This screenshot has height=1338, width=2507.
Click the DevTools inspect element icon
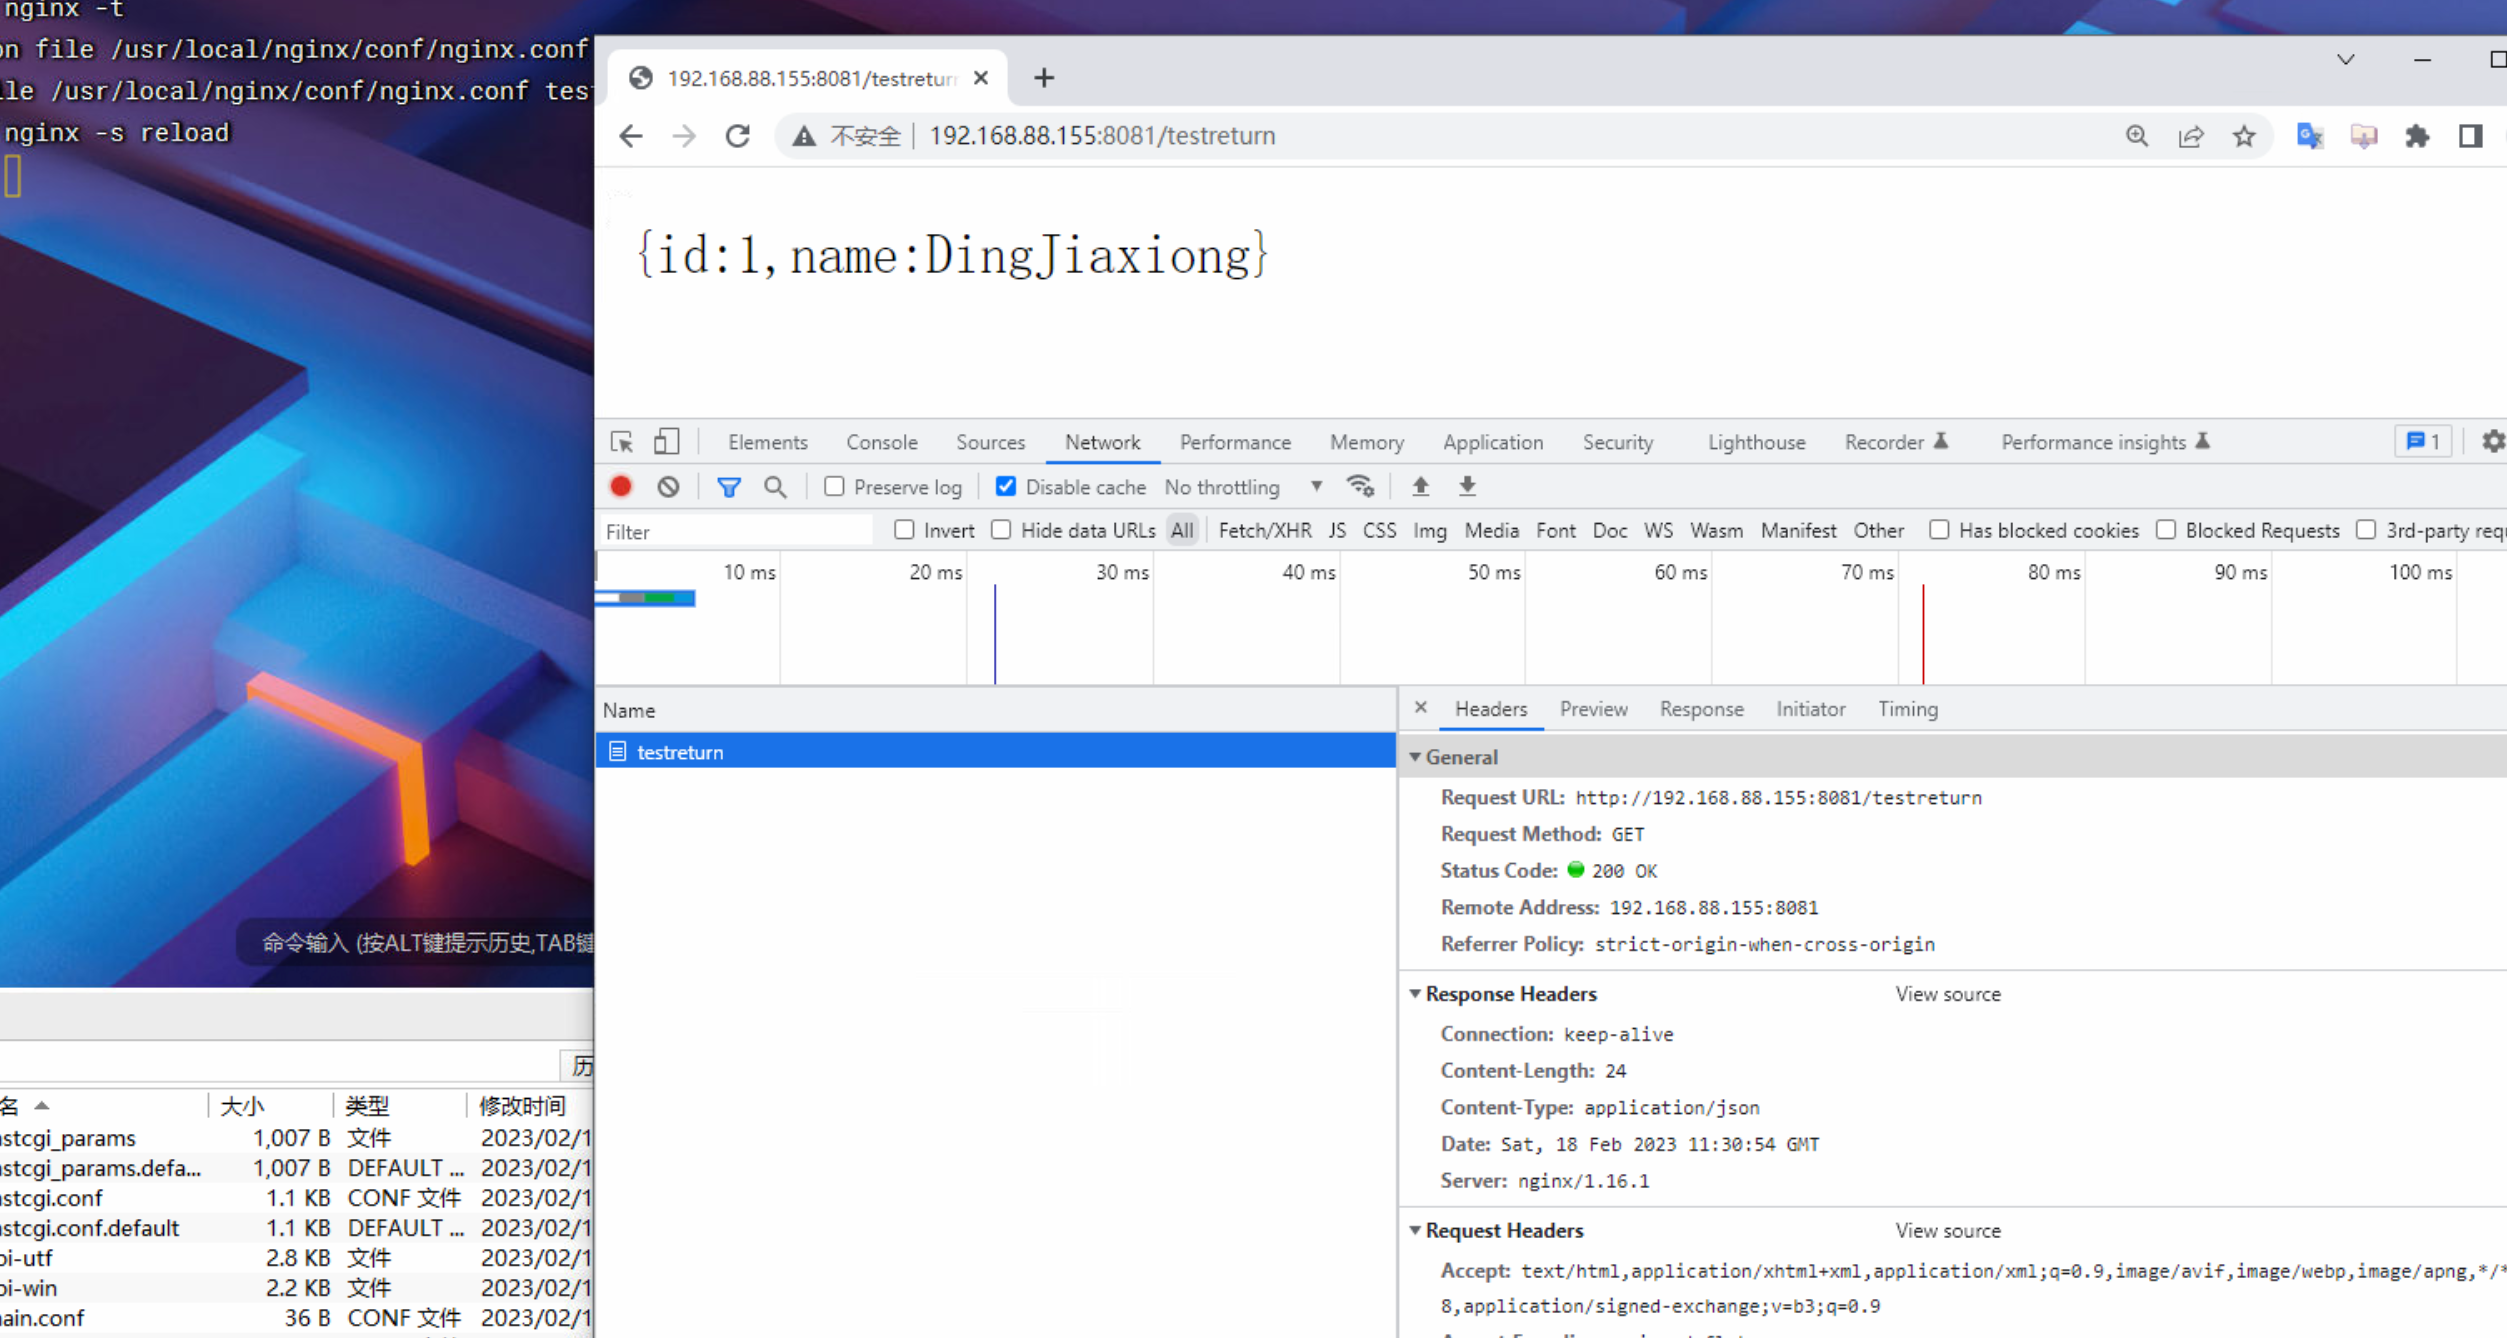[621, 442]
